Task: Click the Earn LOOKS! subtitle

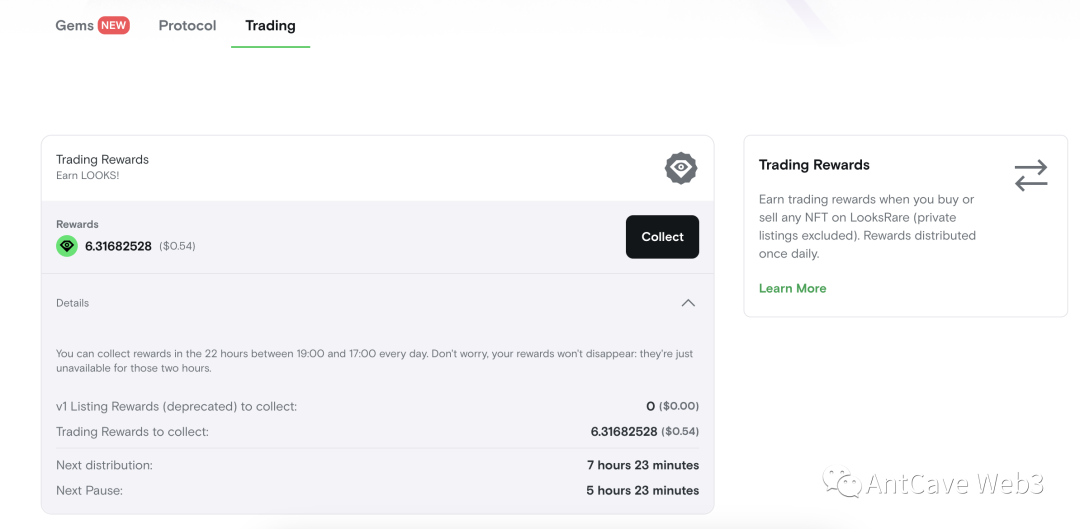Action: [87, 176]
